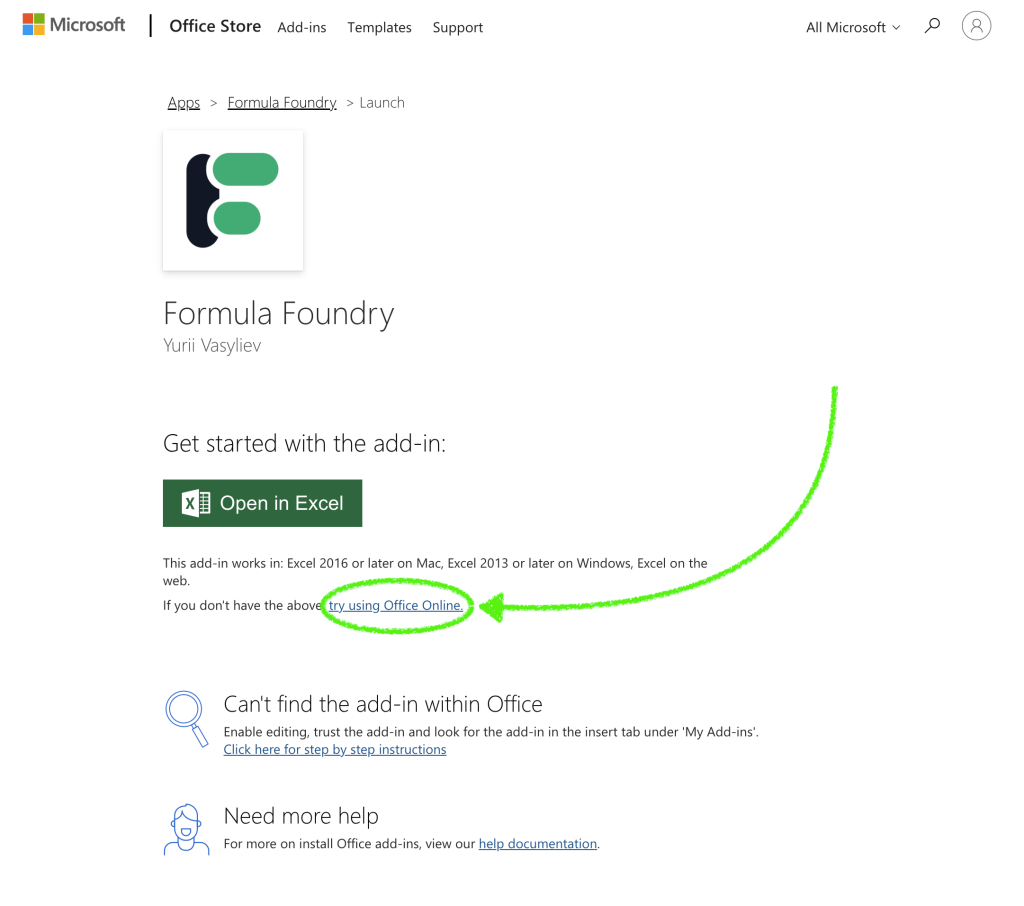Click publisher name Yurii Vasyliev

pos(212,346)
